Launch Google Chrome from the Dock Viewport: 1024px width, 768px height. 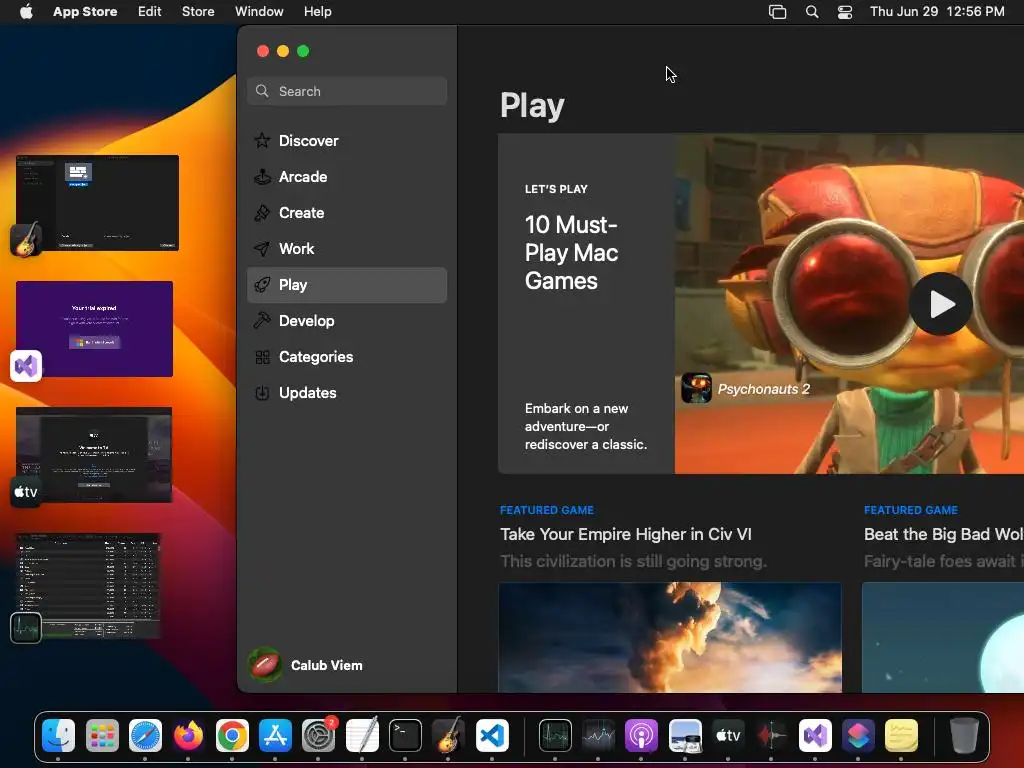[232, 736]
